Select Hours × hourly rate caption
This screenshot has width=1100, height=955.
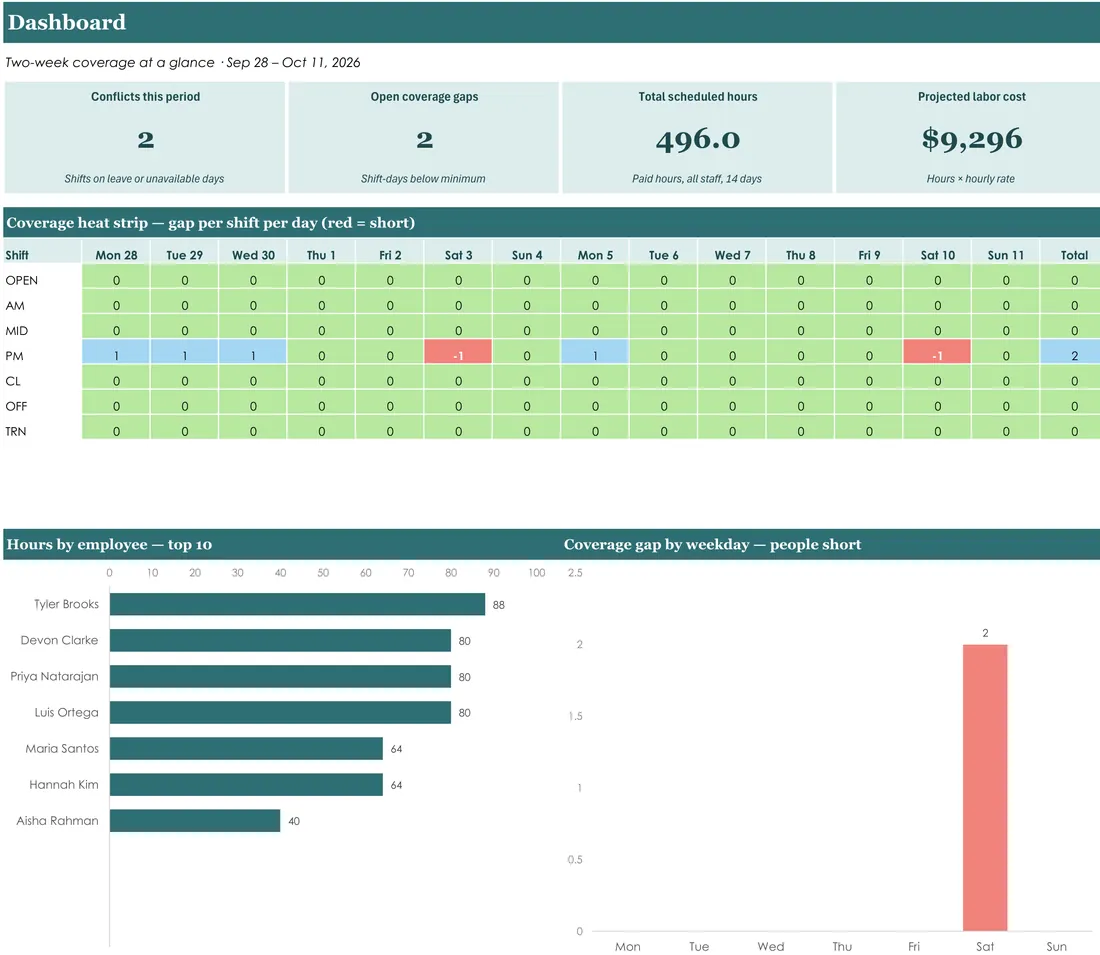pos(970,179)
